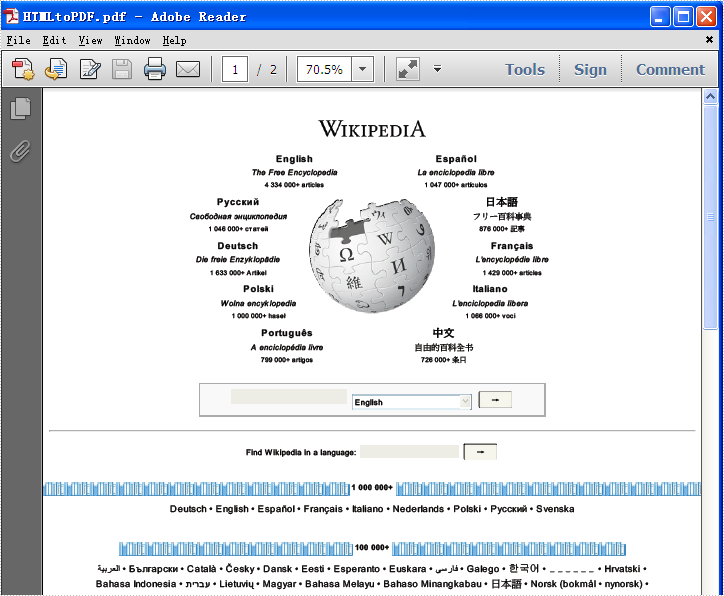Viewport: 724px width, 596px height.
Task: Click the zoom percentage field 70.5%
Action: (324, 69)
